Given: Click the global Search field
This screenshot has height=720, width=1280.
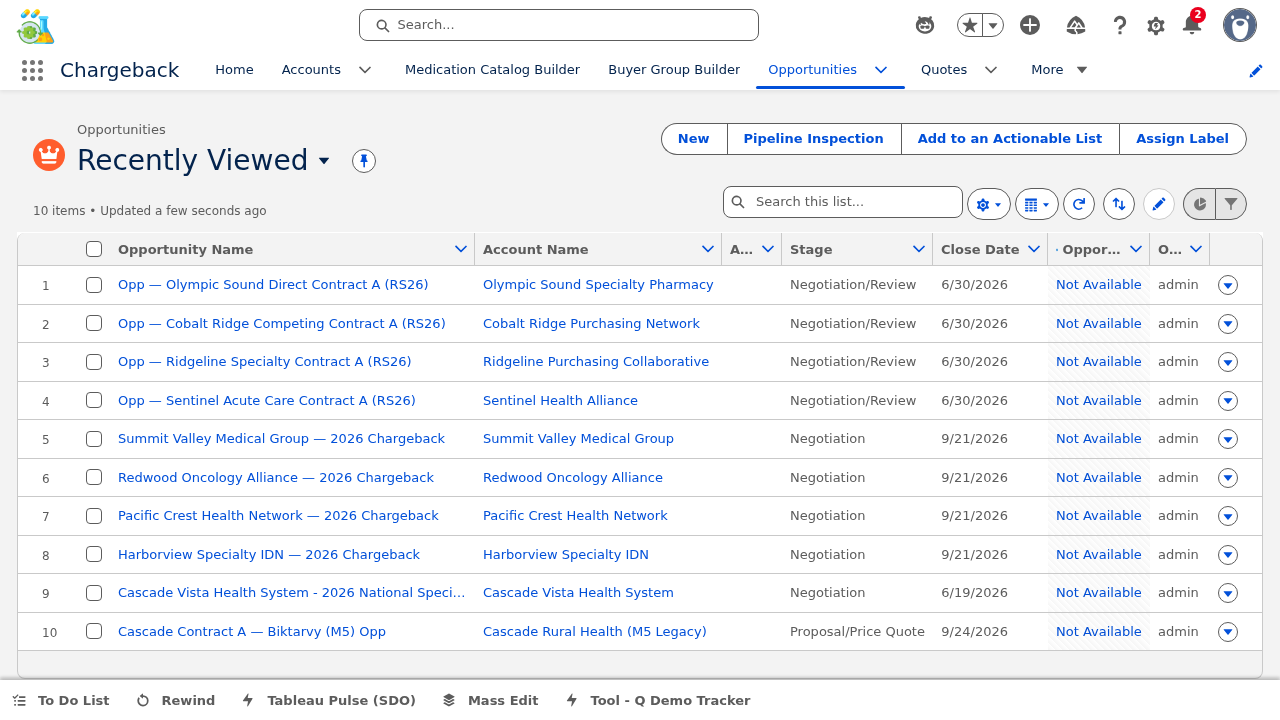Looking at the screenshot, I should coord(559,25).
